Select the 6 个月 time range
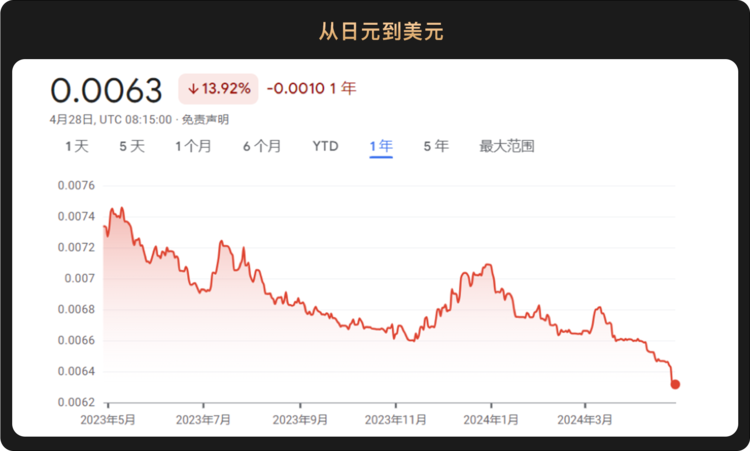 262,146
